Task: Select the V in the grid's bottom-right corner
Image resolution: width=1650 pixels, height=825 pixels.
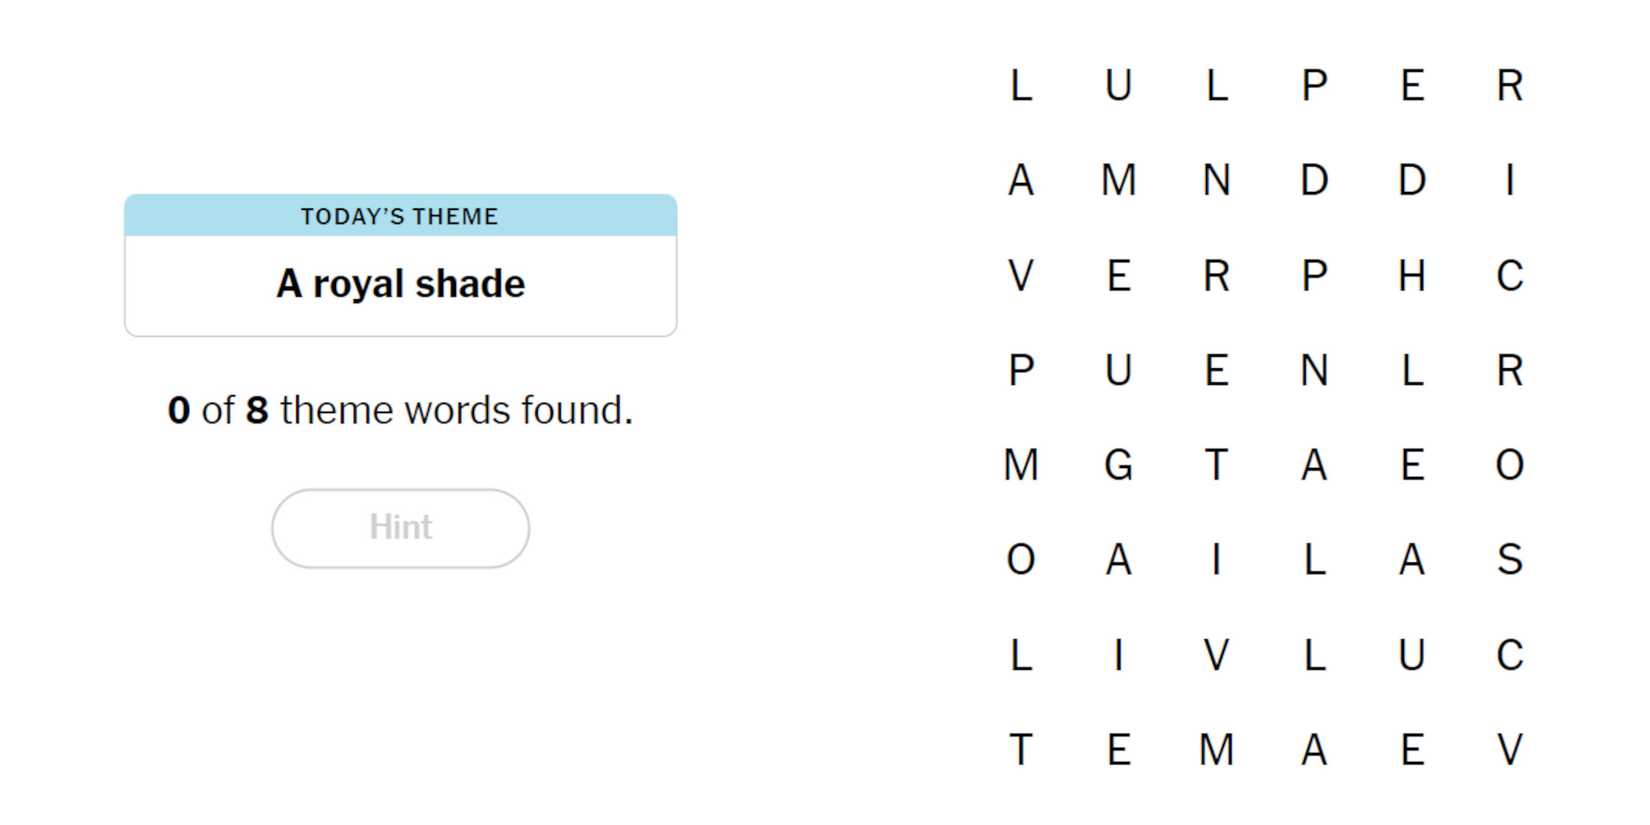Action: [x=1509, y=750]
